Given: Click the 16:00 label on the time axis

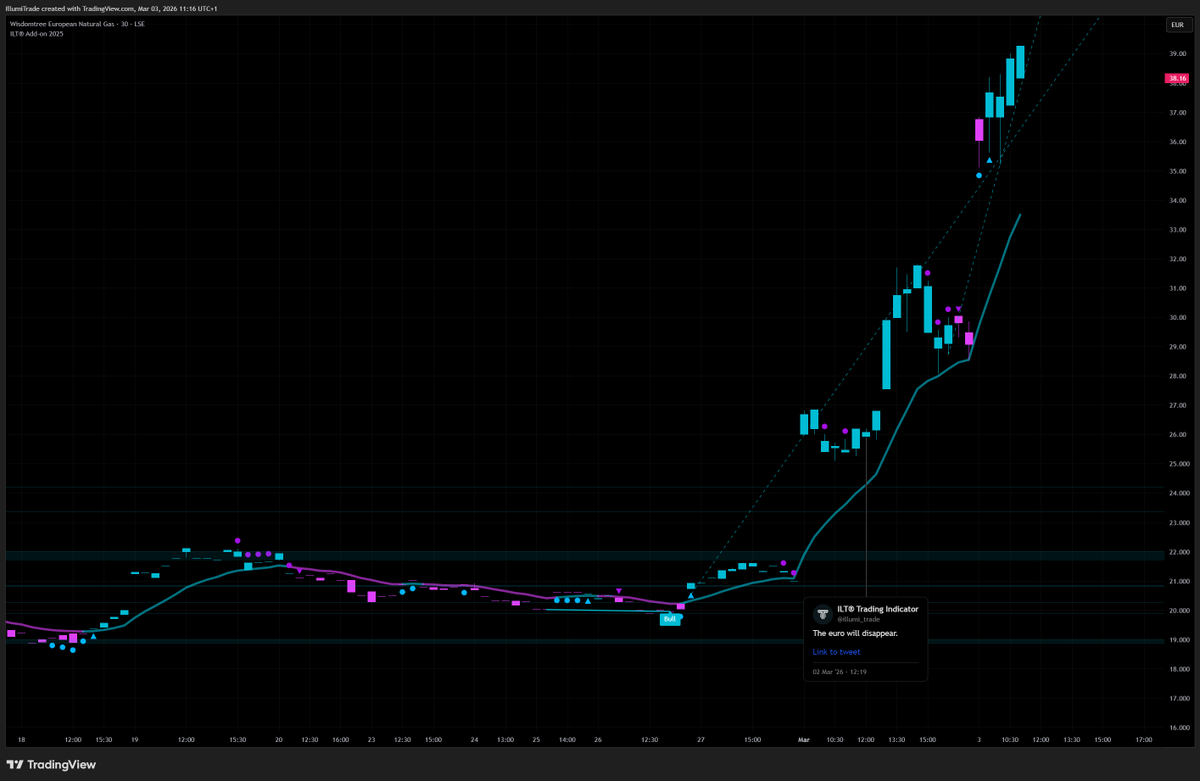Looking at the screenshot, I should pos(339,740).
